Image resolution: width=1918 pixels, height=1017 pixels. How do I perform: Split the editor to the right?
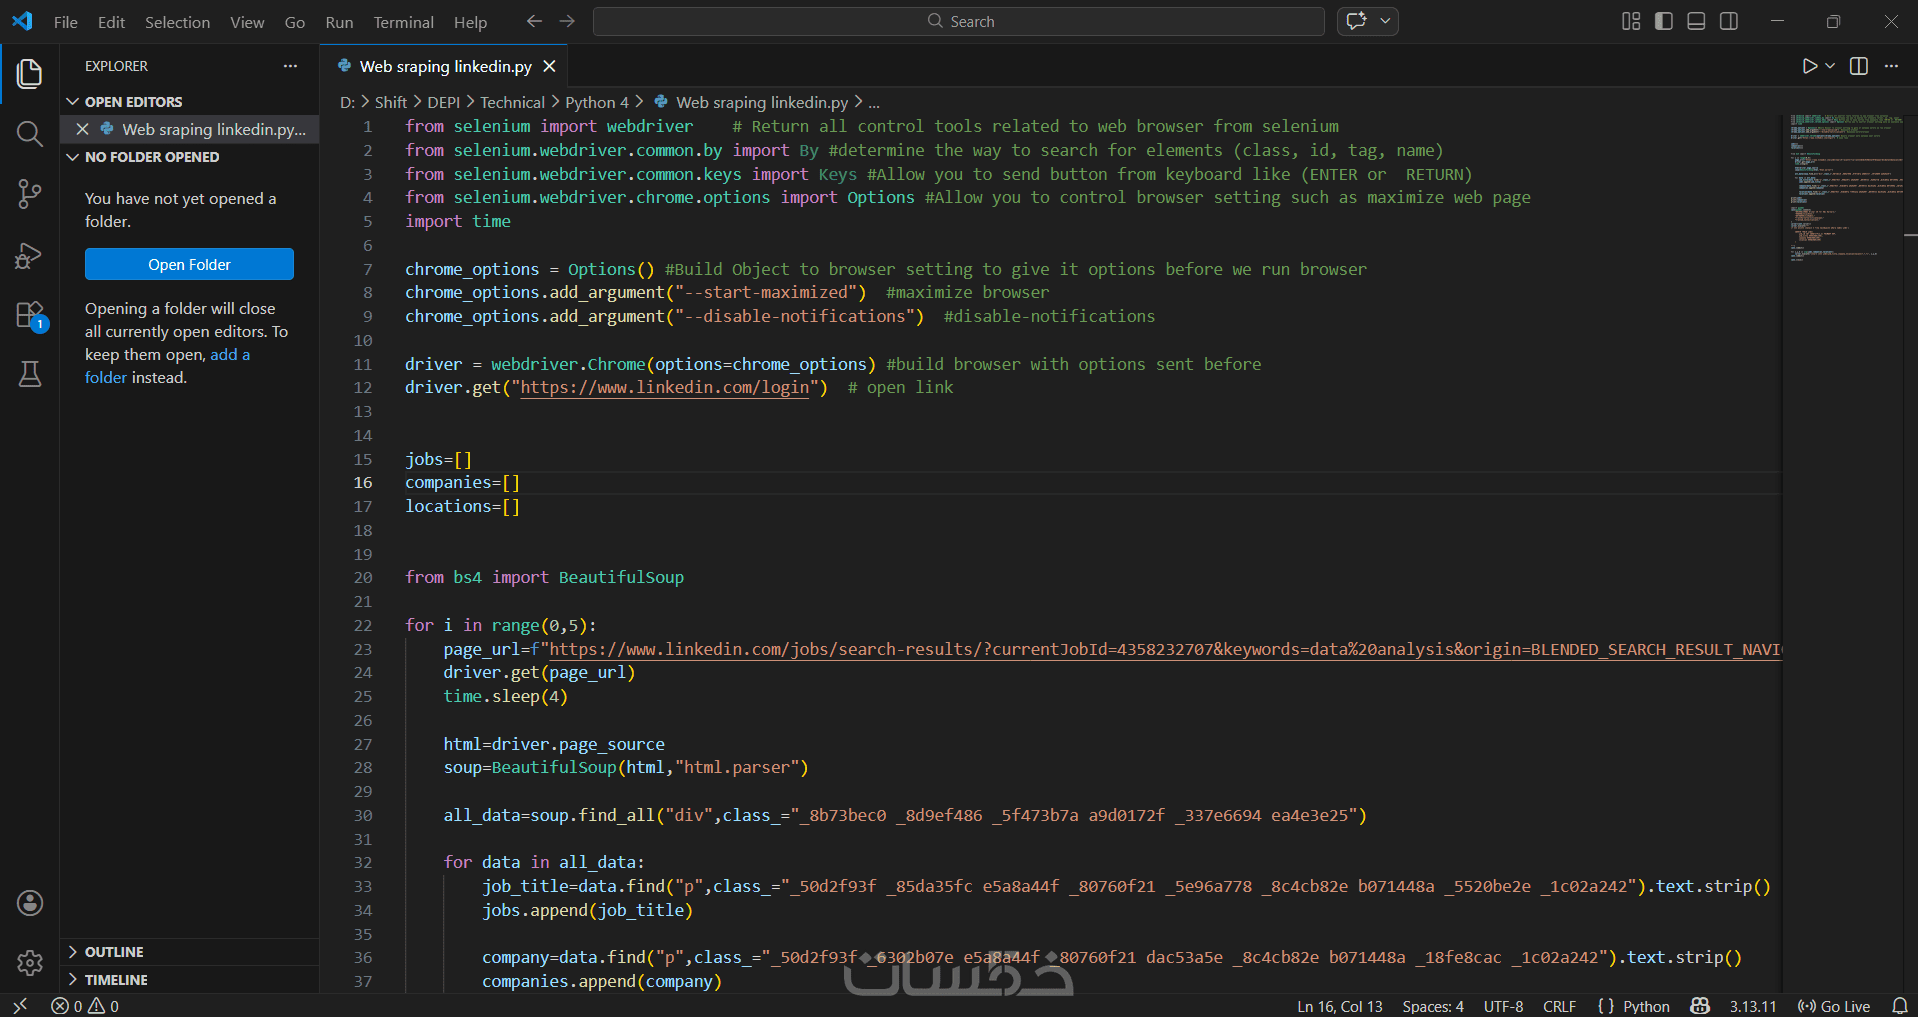(1859, 66)
